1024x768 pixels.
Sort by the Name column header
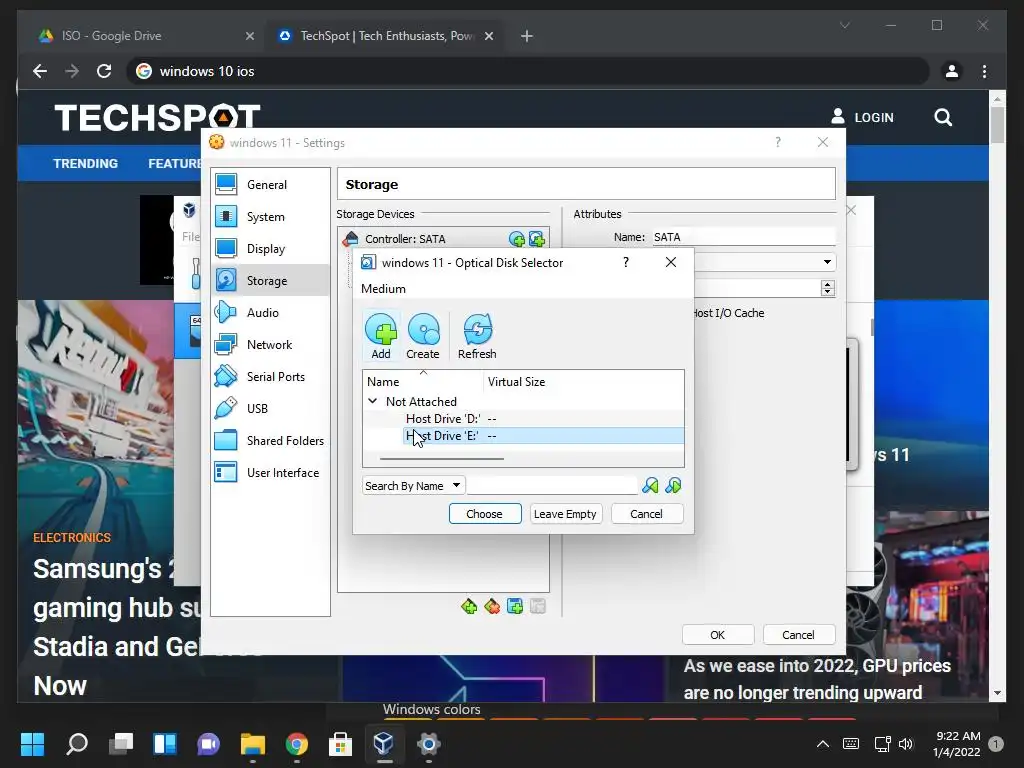pyautogui.click(x=423, y=382)
